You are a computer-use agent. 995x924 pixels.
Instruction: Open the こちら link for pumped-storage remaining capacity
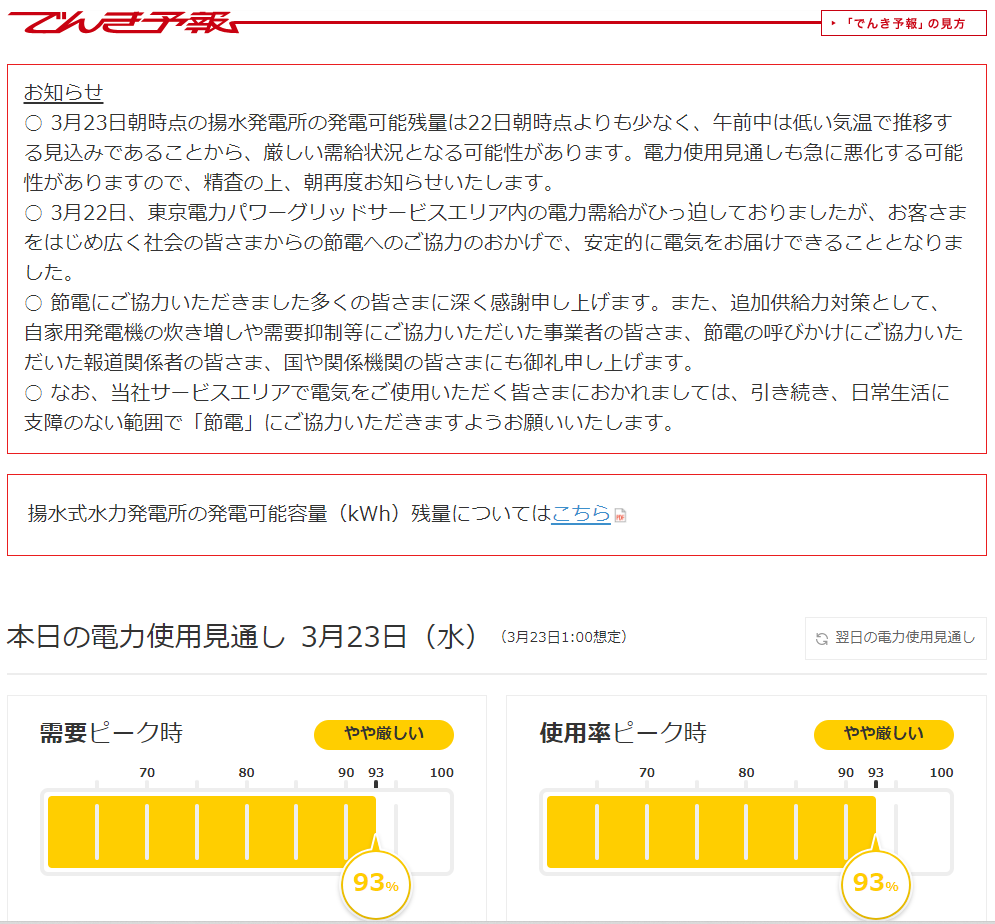pos(581,513)
